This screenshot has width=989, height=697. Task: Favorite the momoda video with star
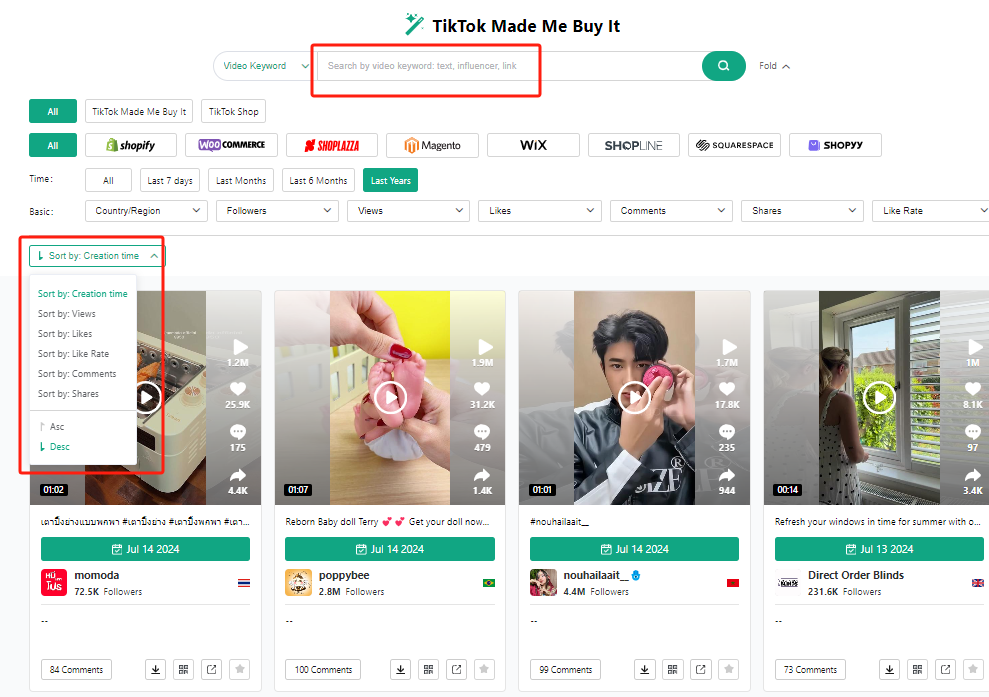[x=240, y=669]
